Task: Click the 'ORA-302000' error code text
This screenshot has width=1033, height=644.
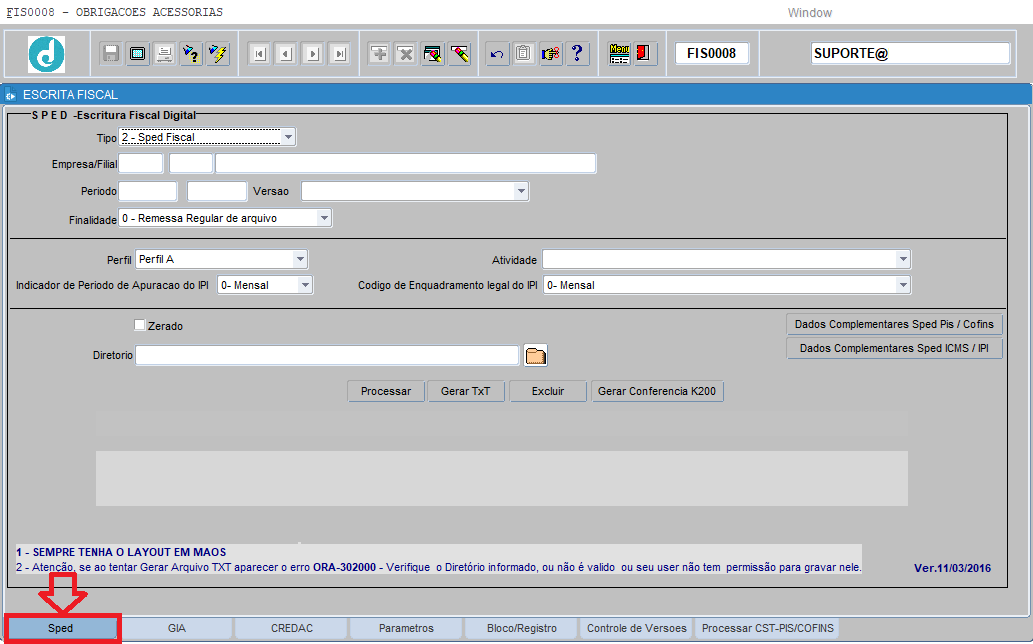Action: pos(345,567)
